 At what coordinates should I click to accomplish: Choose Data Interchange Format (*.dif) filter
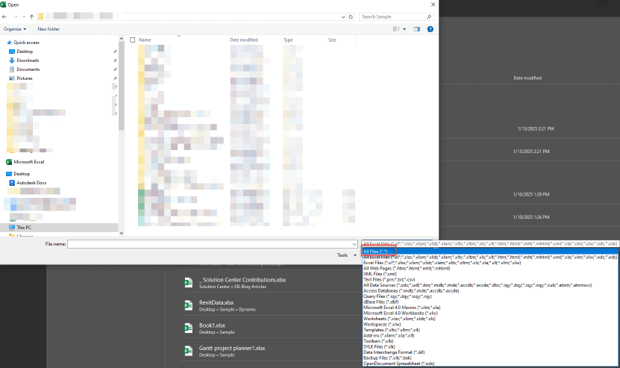[x=490, y=352]
